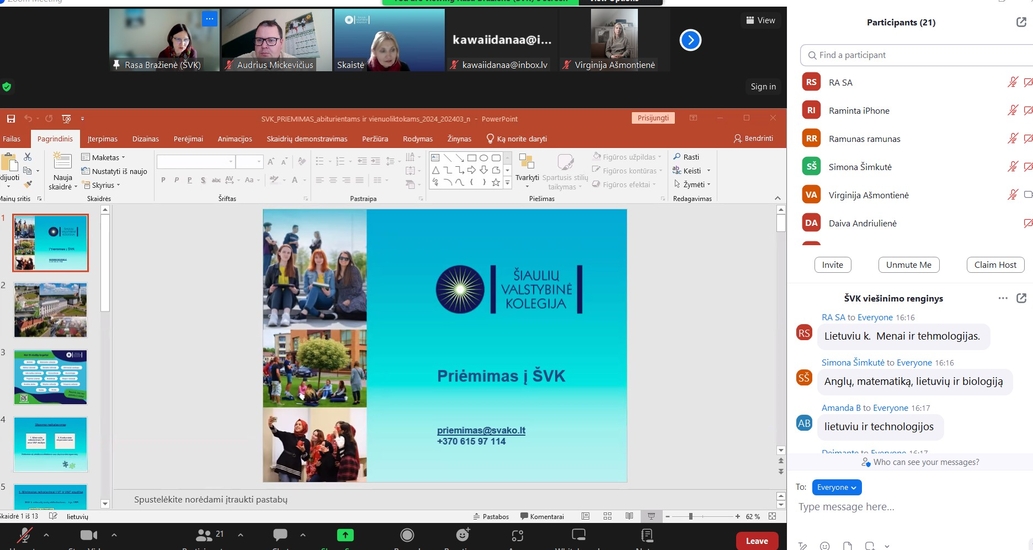Viewport: 1033px width, 550px height.
Task: Open the Apps icon in Zoom toolbar
Action: (x=518, y=535)
